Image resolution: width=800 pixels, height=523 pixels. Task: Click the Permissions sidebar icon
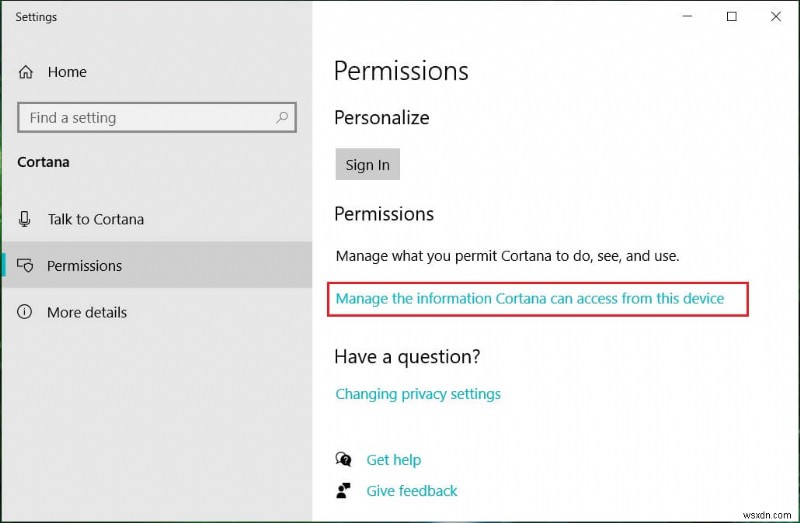coord(25,265)
